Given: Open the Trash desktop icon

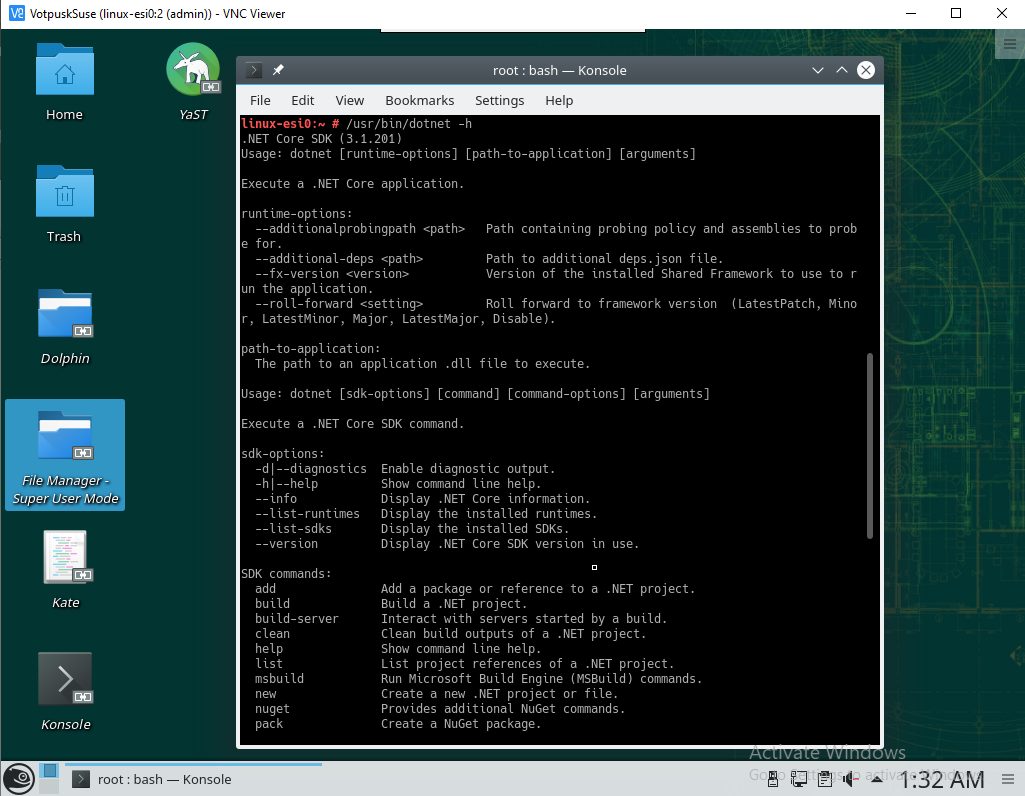Looking at the screenshot, I should [x=64, y=204].
